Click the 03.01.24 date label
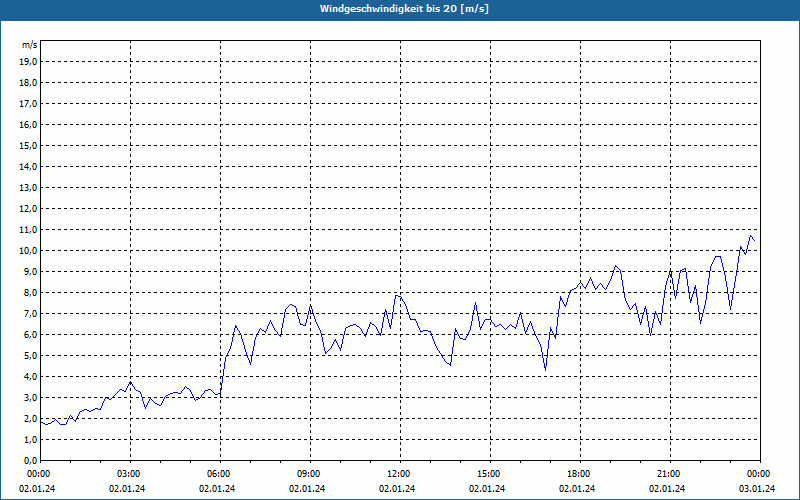800x500 pixels. (x=757, y=489)
